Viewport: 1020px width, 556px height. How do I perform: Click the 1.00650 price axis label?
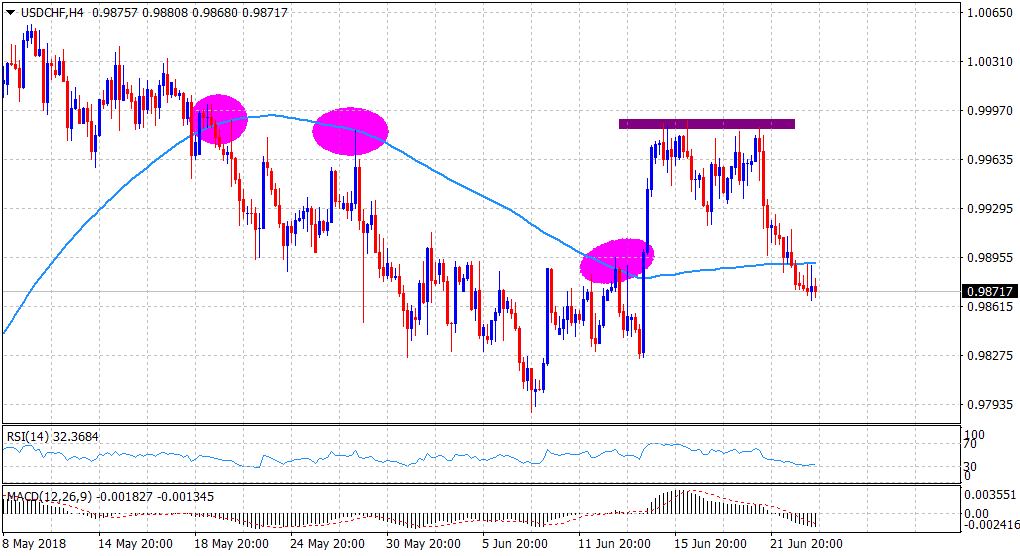click(x=988, y=13)
